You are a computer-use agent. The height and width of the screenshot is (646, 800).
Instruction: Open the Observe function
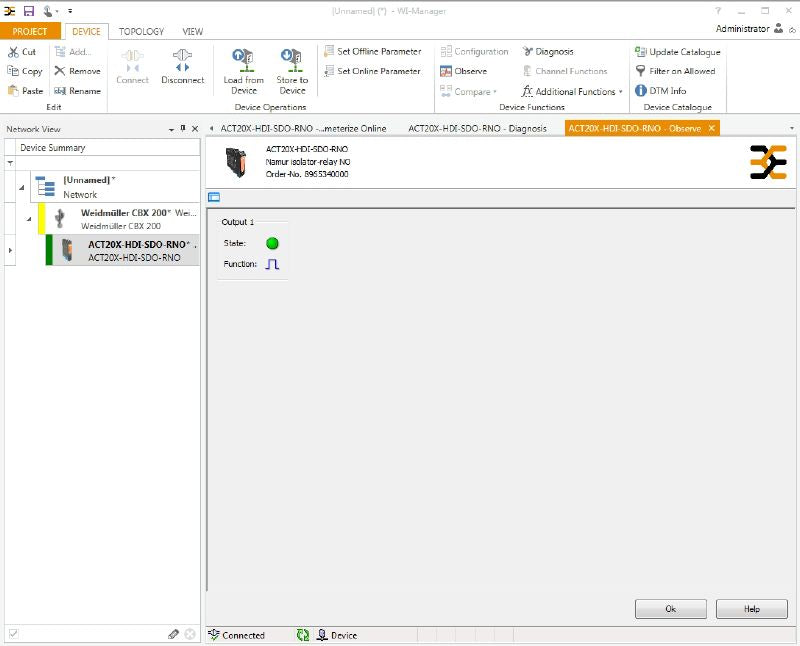463,71
